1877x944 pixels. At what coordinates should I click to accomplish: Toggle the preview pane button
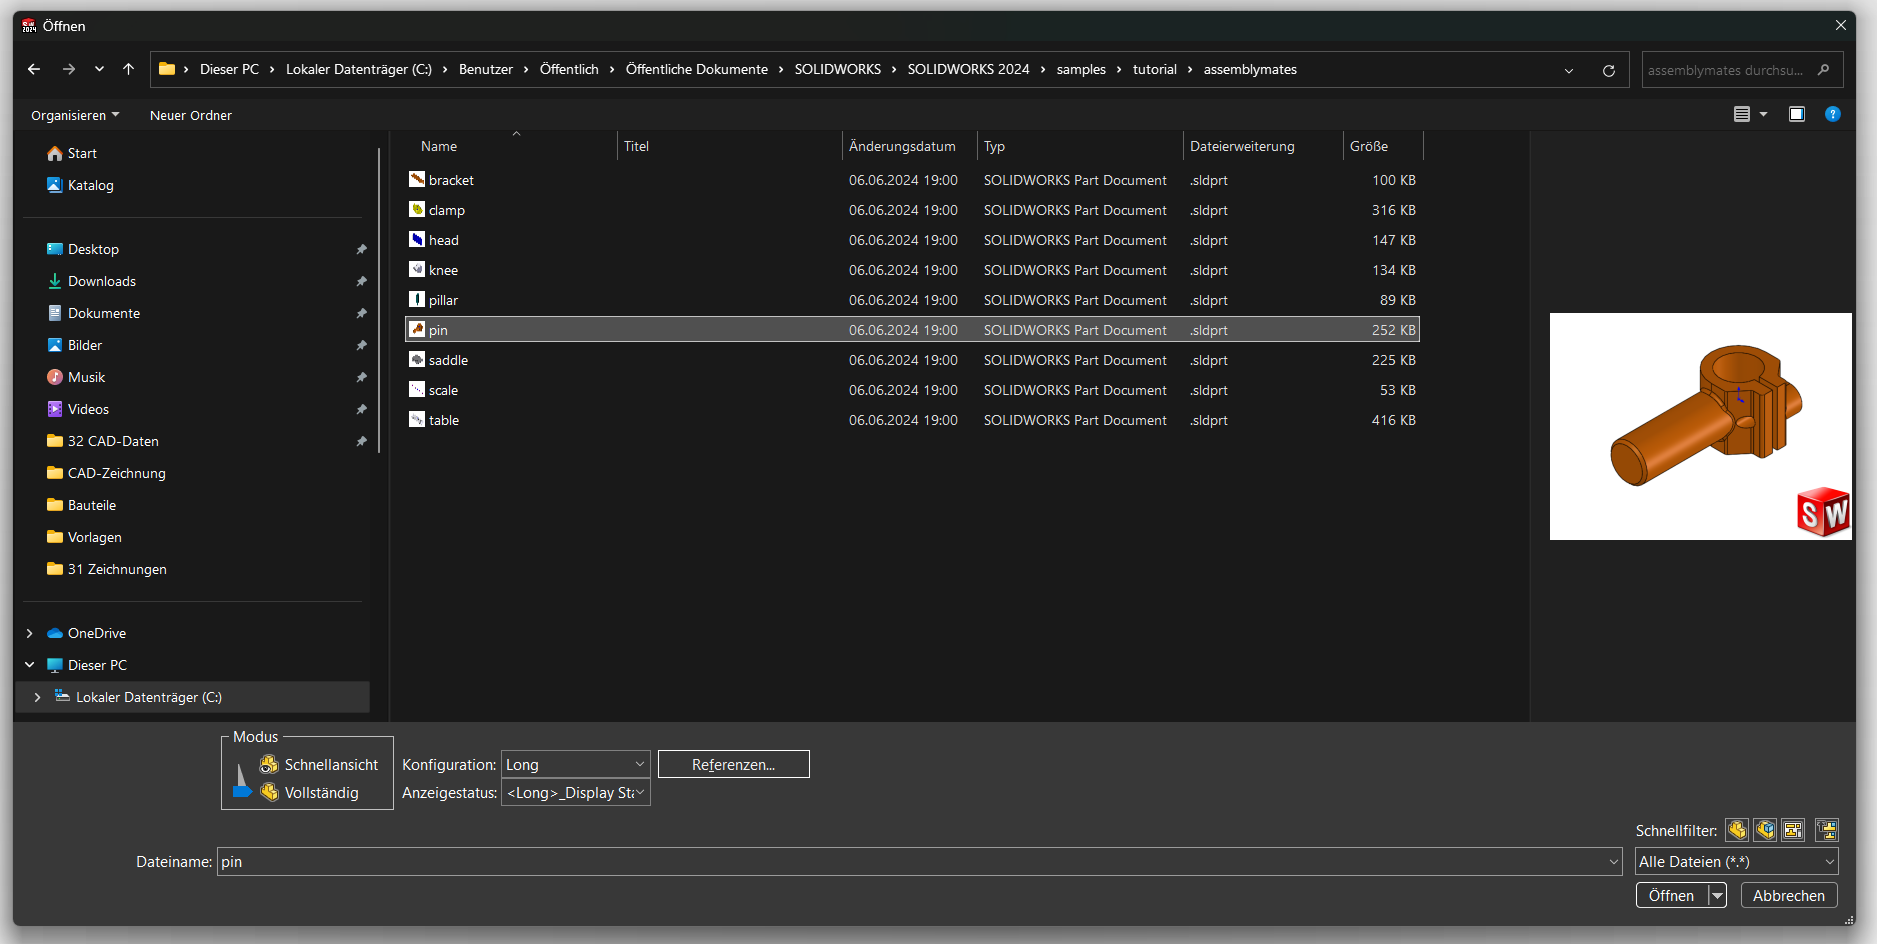tap(1797, 114)
